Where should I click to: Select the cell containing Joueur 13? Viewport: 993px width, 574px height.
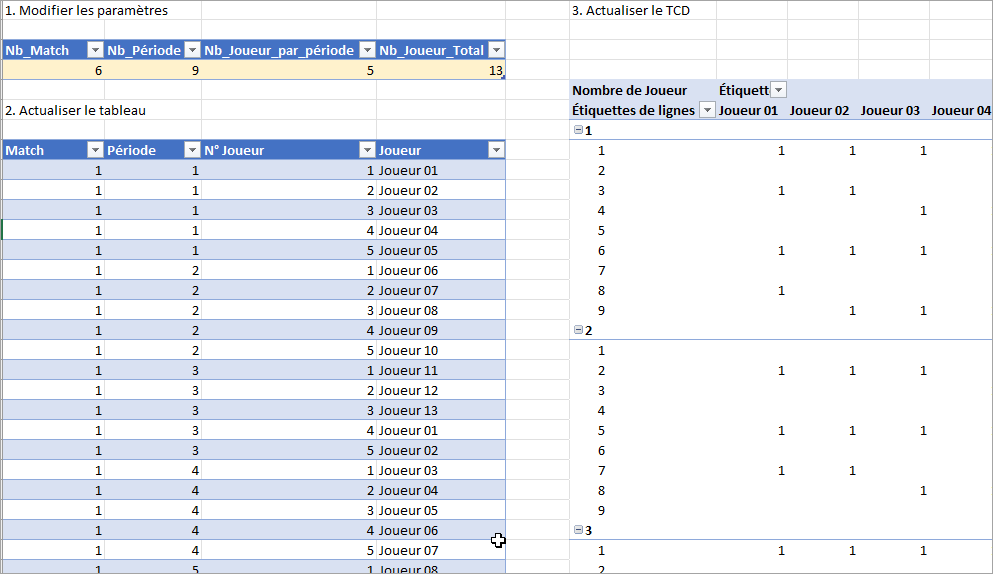point(408,410)
